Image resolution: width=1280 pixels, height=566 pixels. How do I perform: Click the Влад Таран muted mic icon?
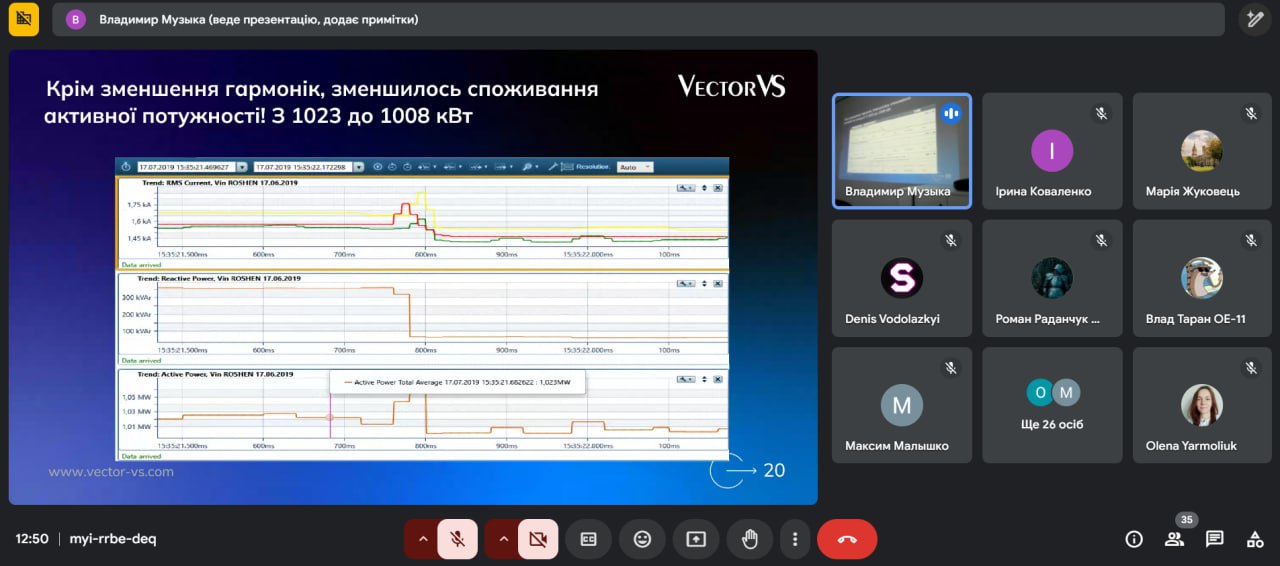click(1251, 240)
